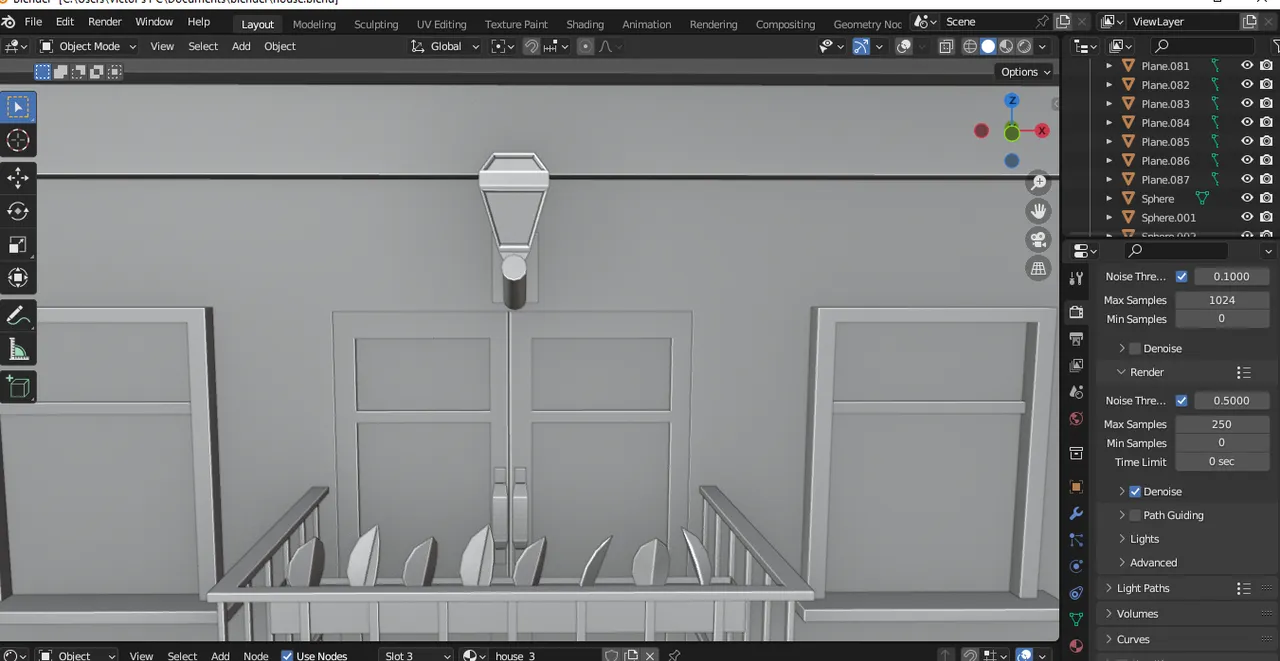Viewport: 1280px width, 661px height.
Task: Open the Render properties tab
Action: 1076,312
